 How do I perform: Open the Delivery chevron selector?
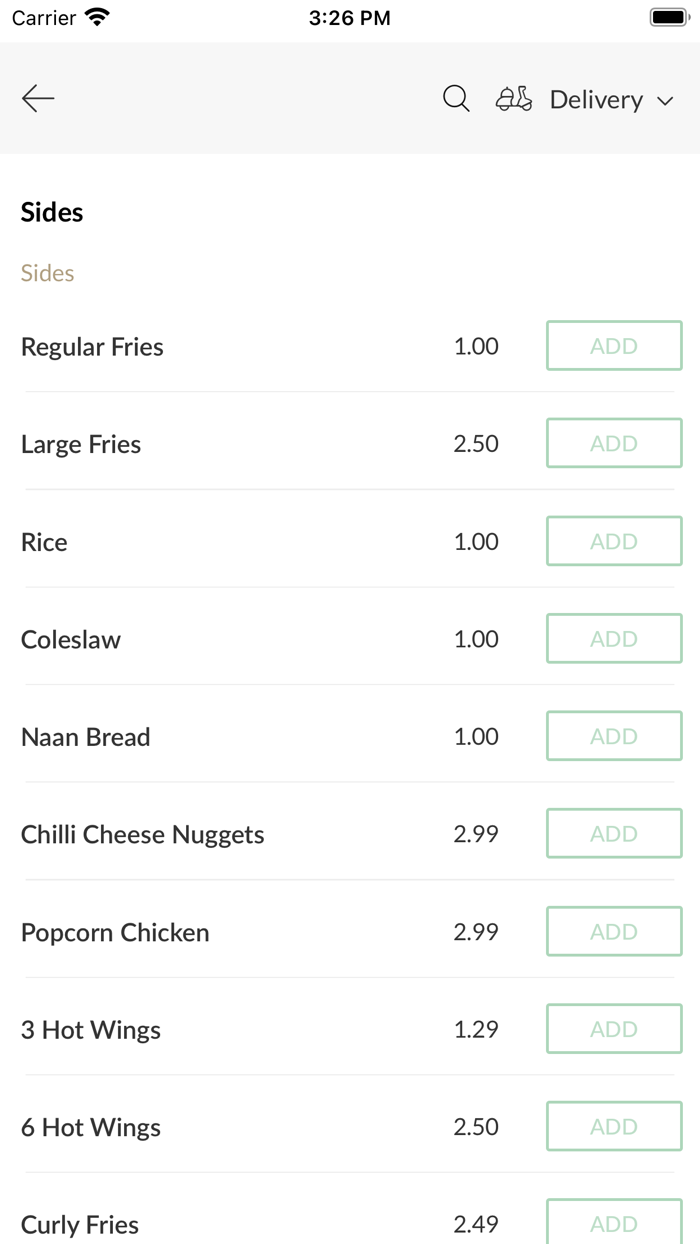(665, 101)
